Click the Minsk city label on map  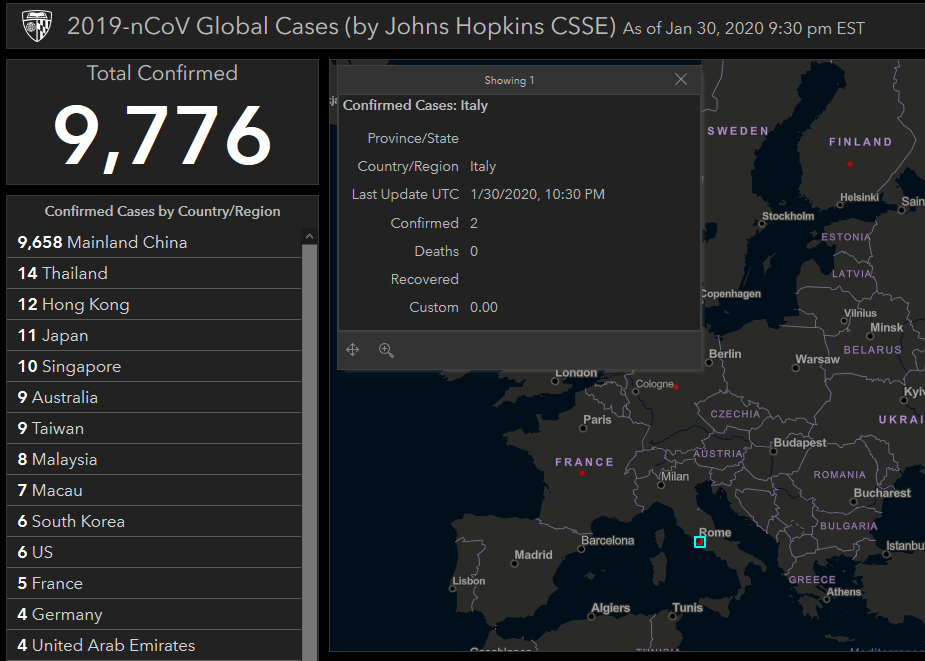[886, 328]
